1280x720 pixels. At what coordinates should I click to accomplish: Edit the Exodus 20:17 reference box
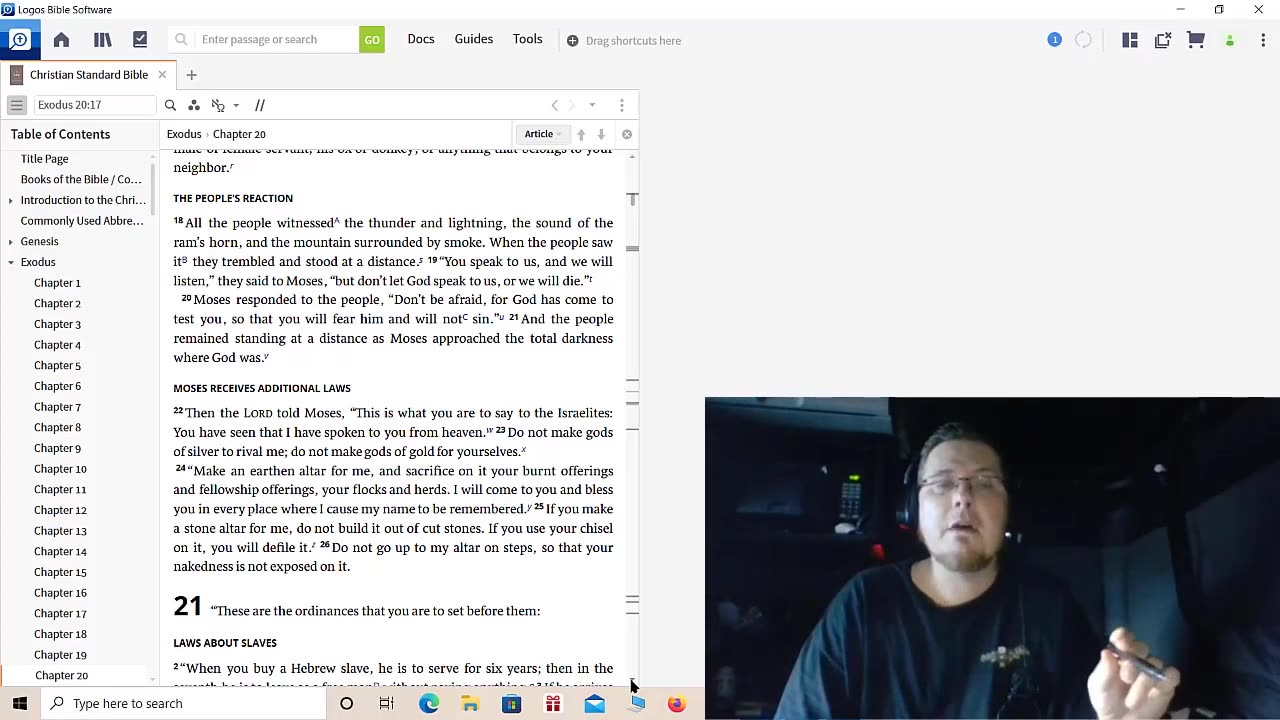94,105
